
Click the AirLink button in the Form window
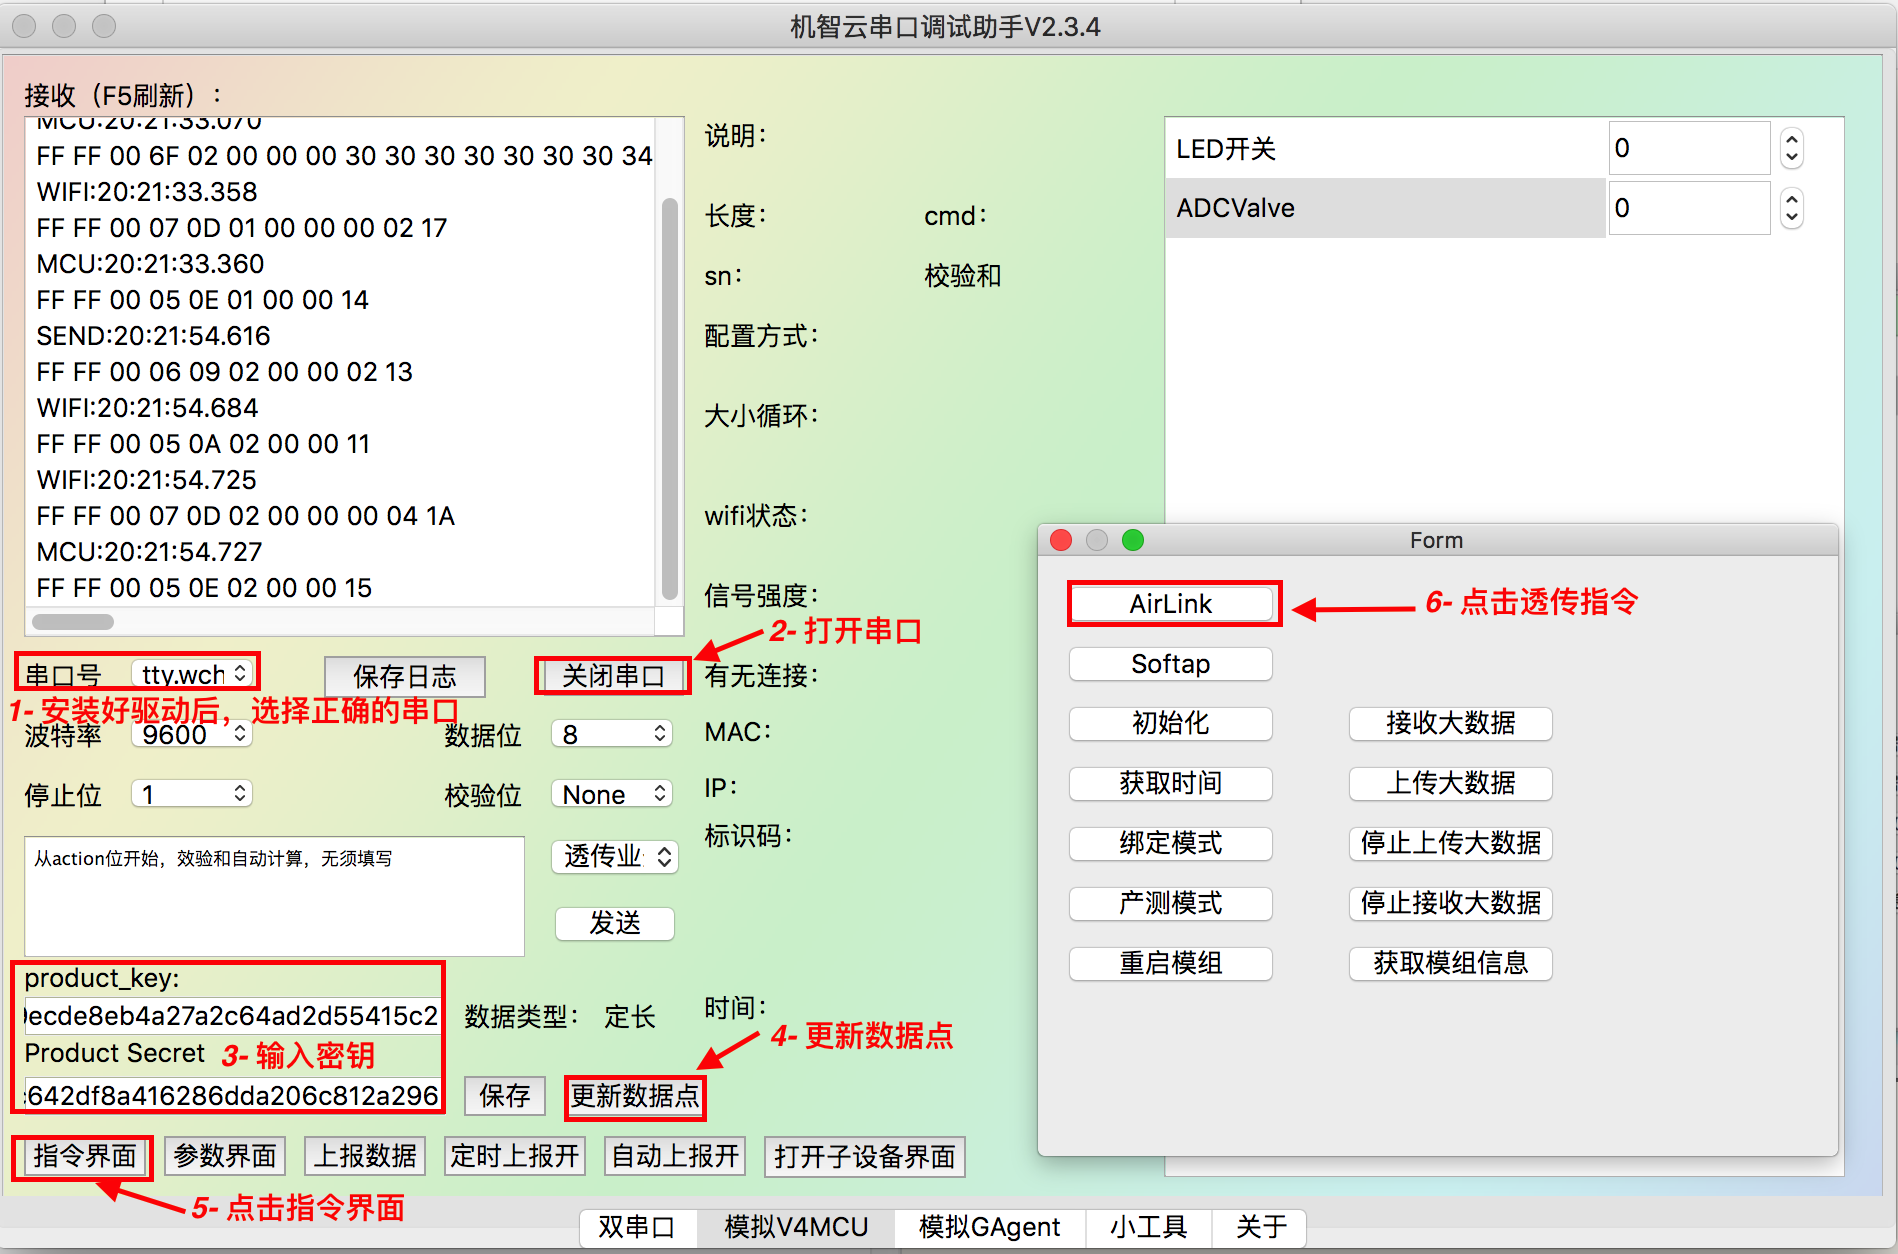[1171, 603]
